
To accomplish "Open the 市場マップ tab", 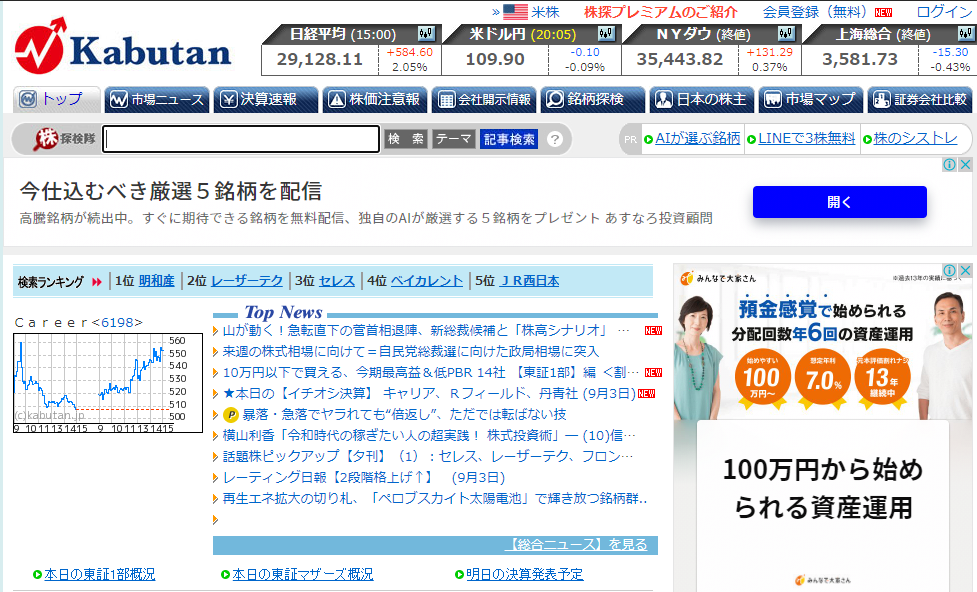I will click(811, 100).
